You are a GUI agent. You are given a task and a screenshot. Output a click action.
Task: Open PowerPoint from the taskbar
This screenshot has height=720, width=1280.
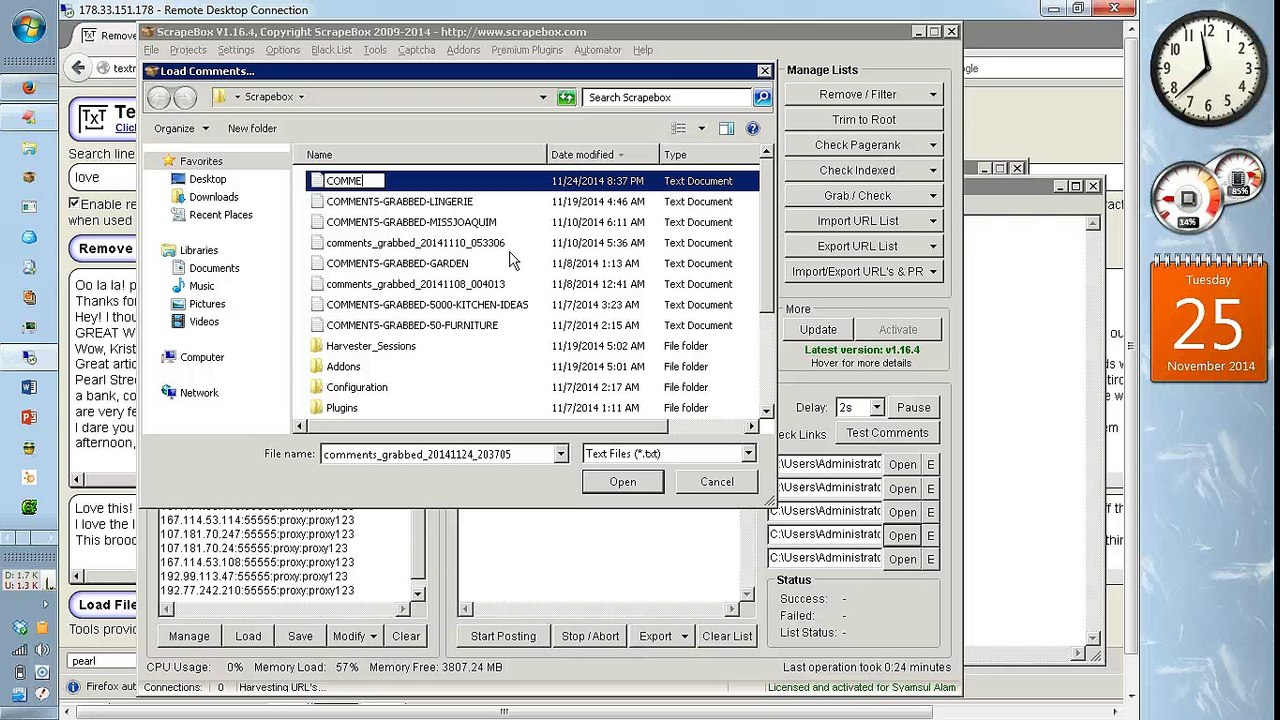click(28, 417)
